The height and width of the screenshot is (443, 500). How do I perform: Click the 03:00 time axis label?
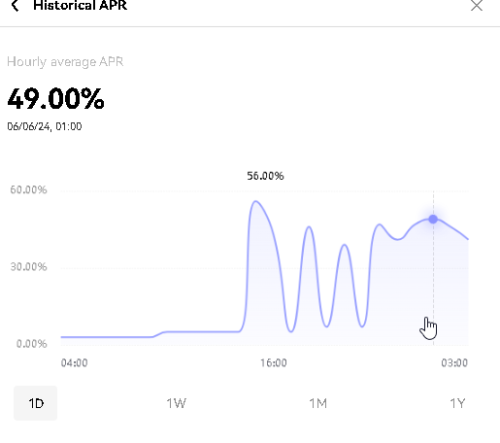[455, 363]
